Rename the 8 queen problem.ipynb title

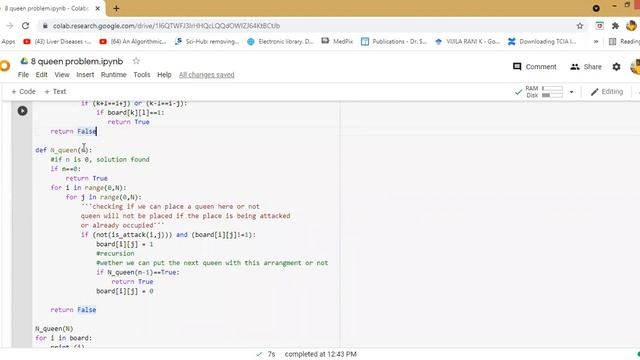click(x=77, y=61)
